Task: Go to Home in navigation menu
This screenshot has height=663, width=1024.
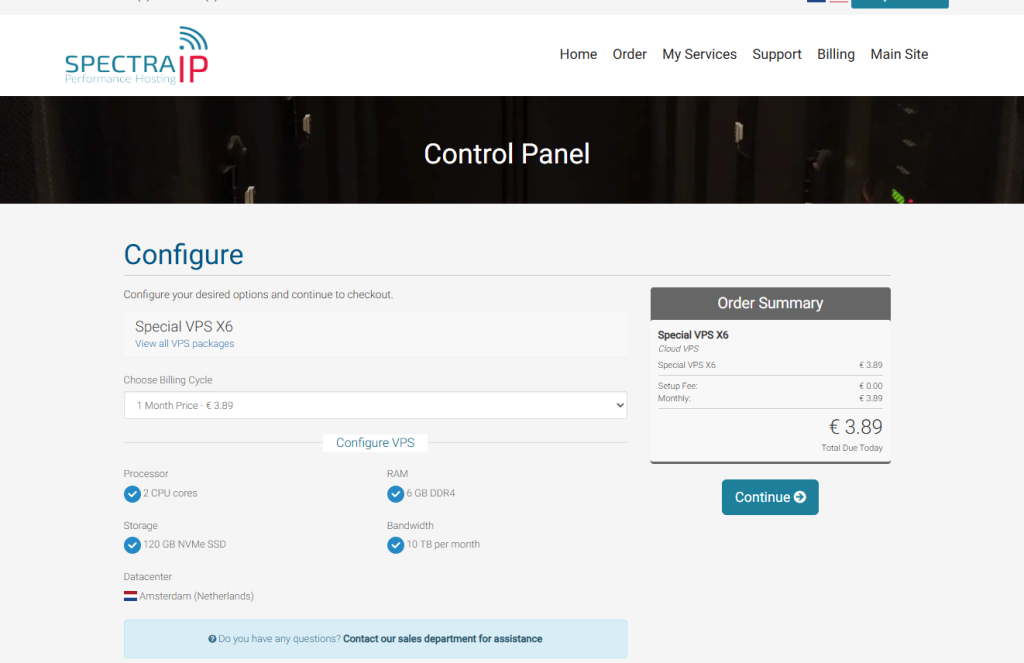Action: 578,54
